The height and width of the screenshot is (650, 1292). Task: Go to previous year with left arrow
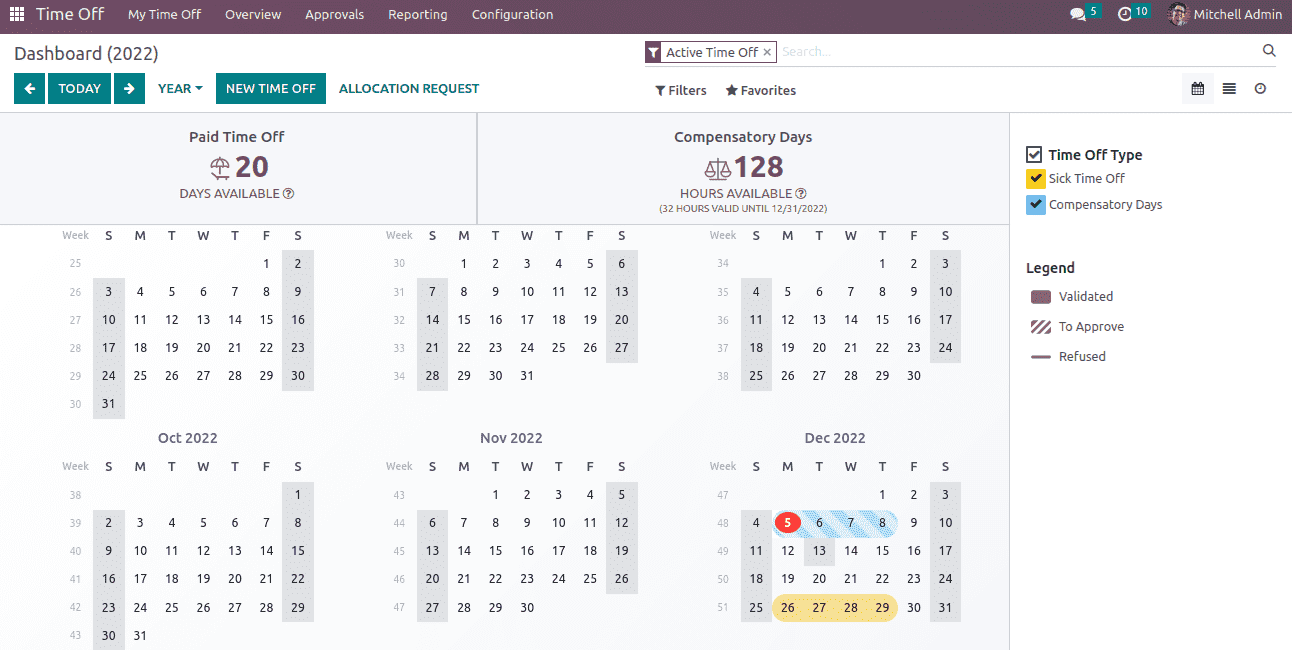click(x=29, y=88)
